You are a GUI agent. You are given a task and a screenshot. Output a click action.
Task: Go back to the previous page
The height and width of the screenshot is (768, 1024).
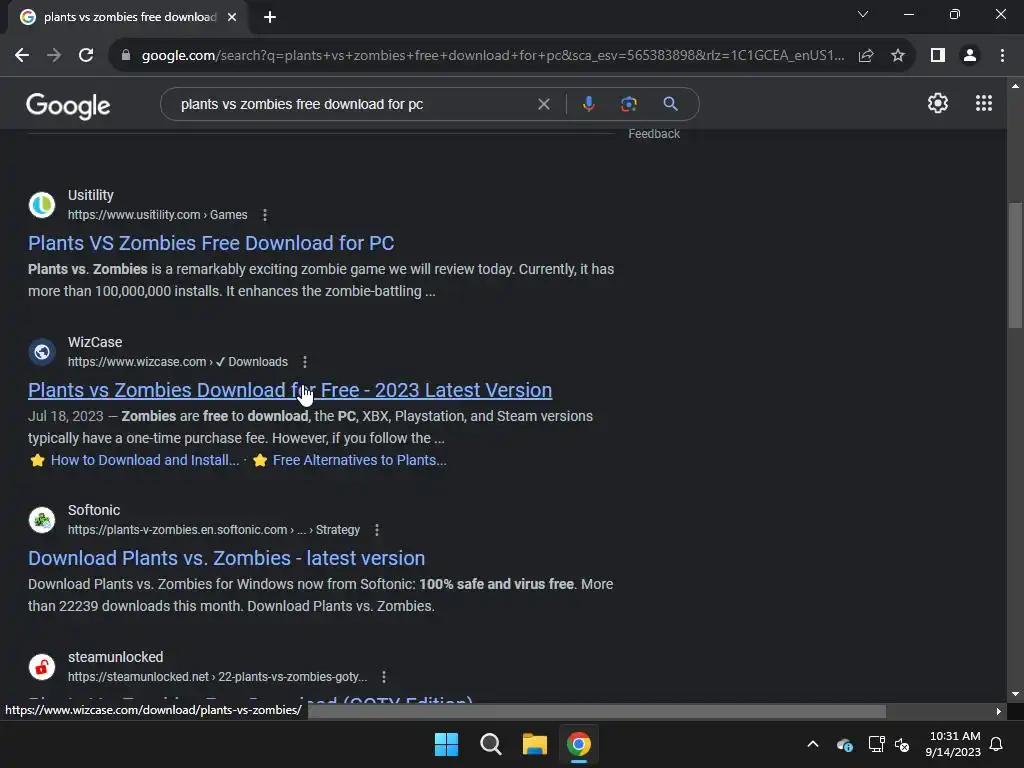[22, 56]
